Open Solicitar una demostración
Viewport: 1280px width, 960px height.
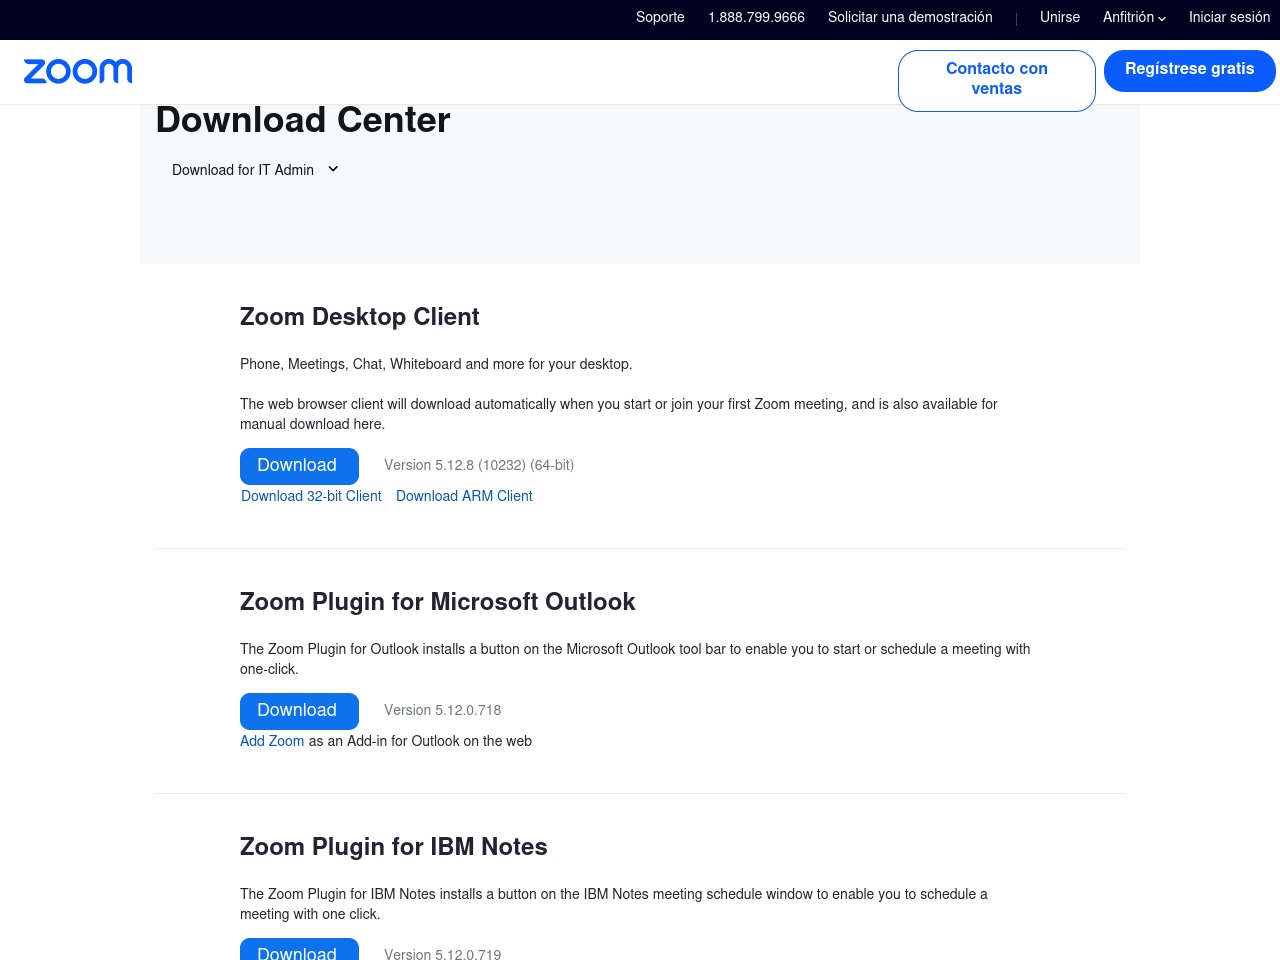[x=910, y=17]
